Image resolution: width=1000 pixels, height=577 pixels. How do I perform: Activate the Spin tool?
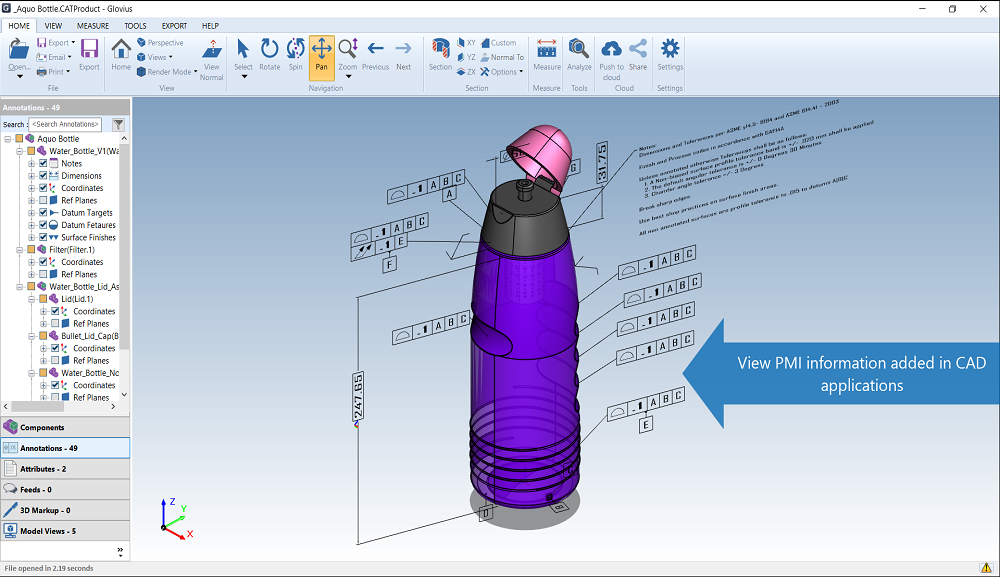295,54
